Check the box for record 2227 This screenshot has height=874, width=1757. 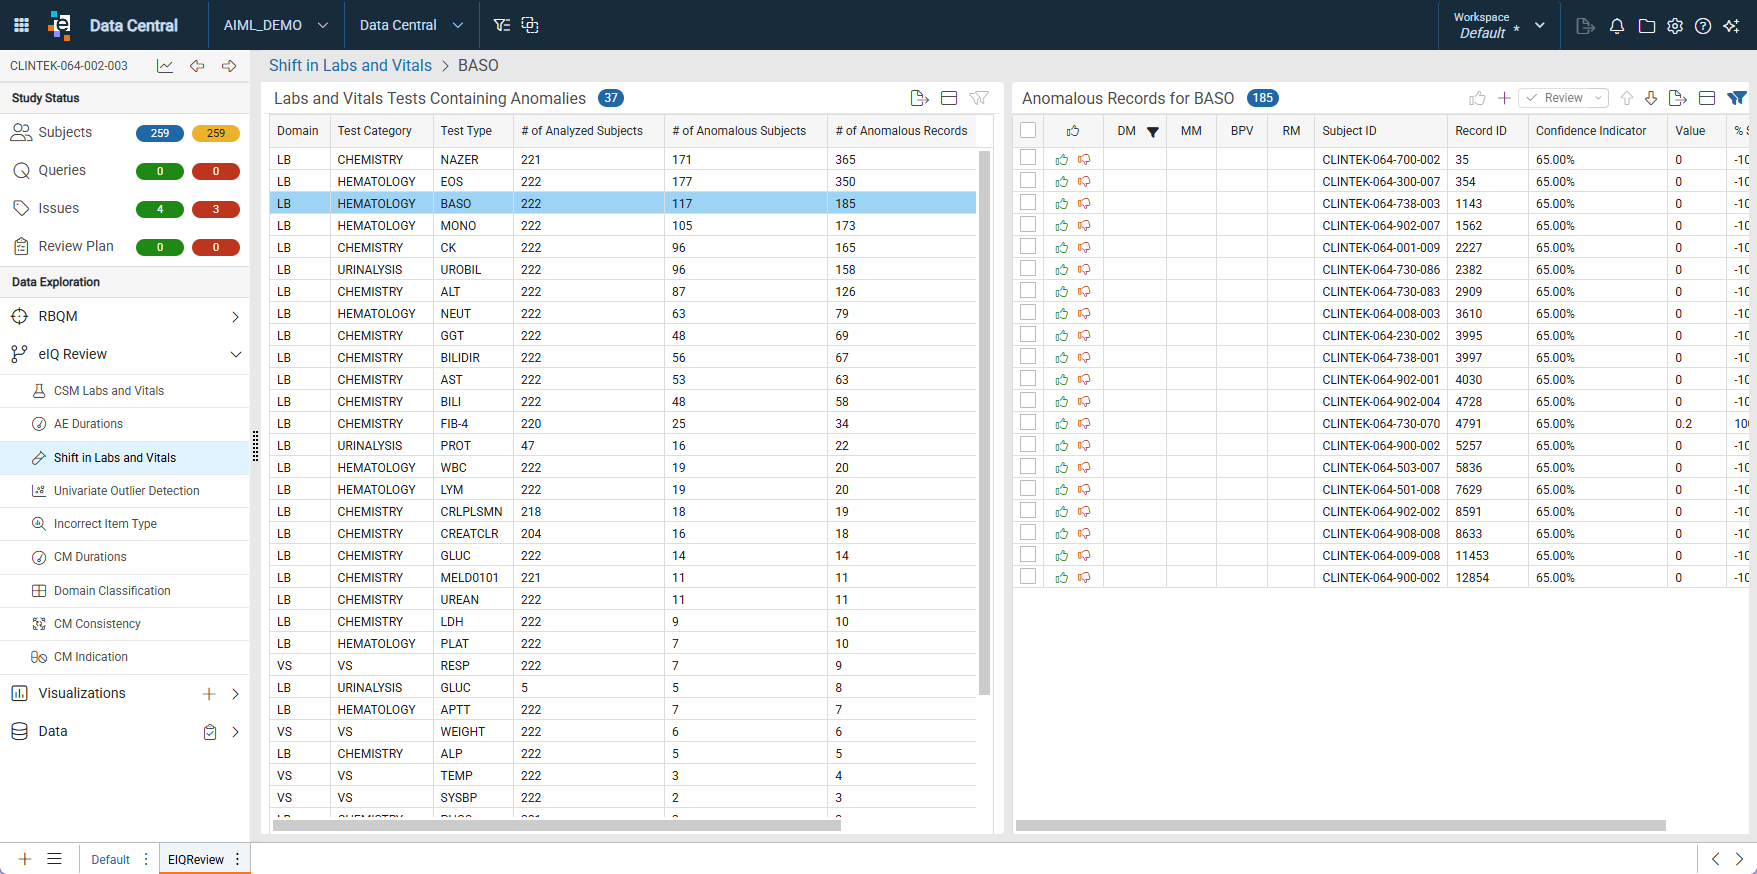click(x=1028, y=246)
